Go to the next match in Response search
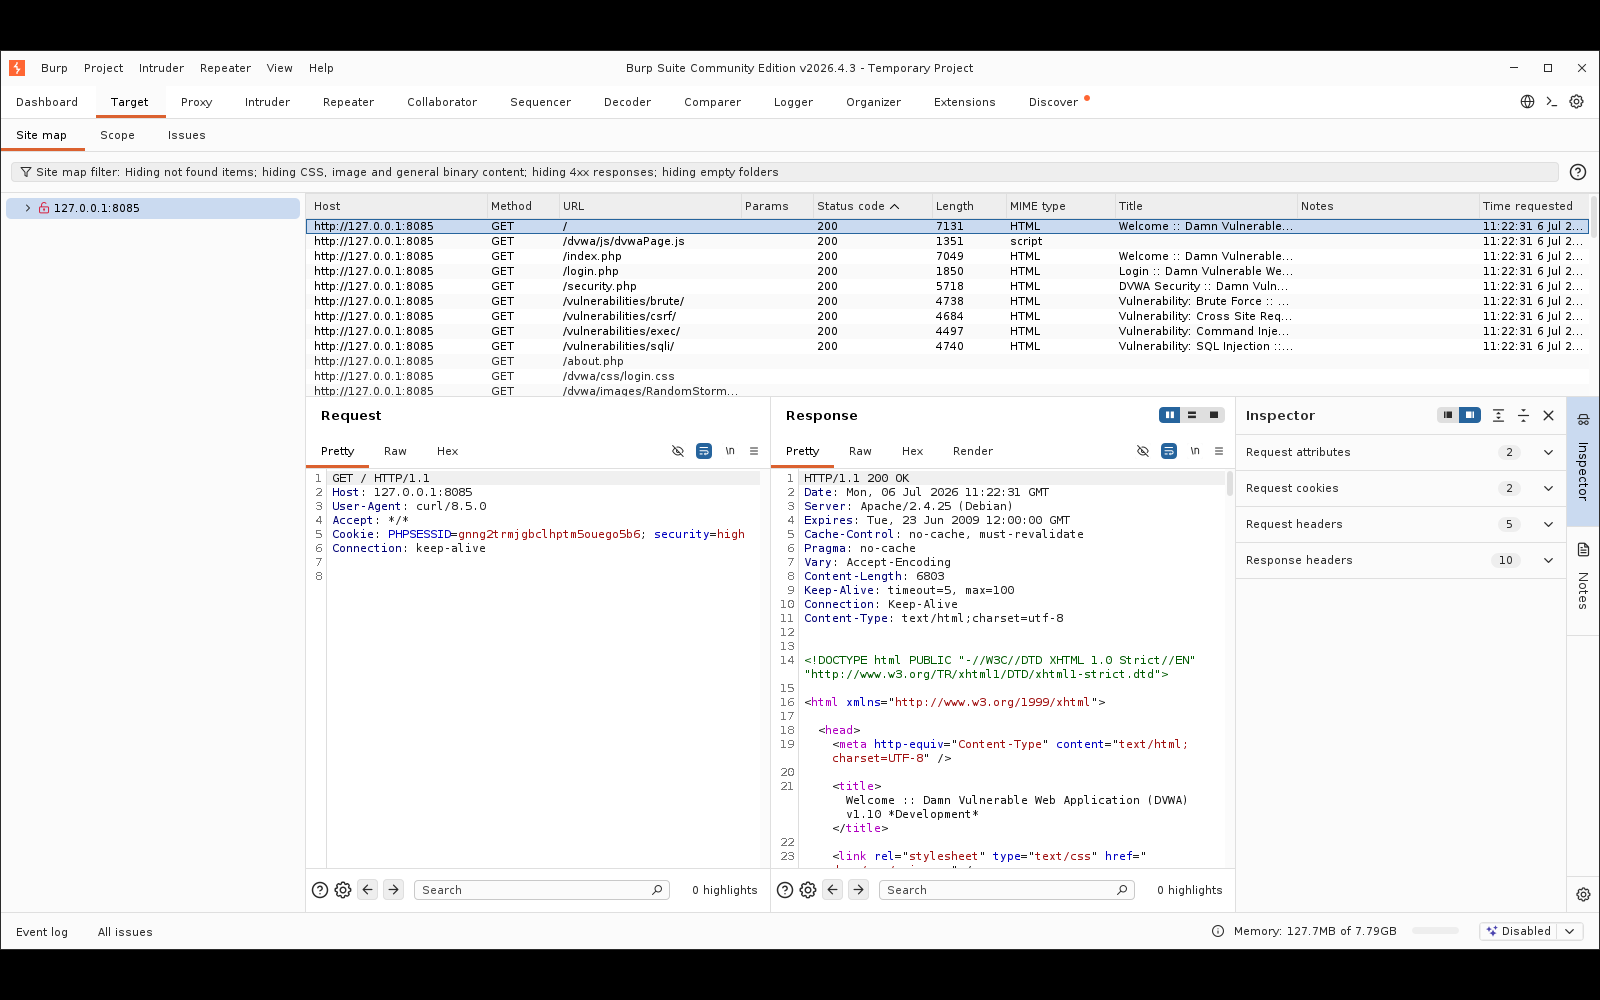 (x=859, y=890)
